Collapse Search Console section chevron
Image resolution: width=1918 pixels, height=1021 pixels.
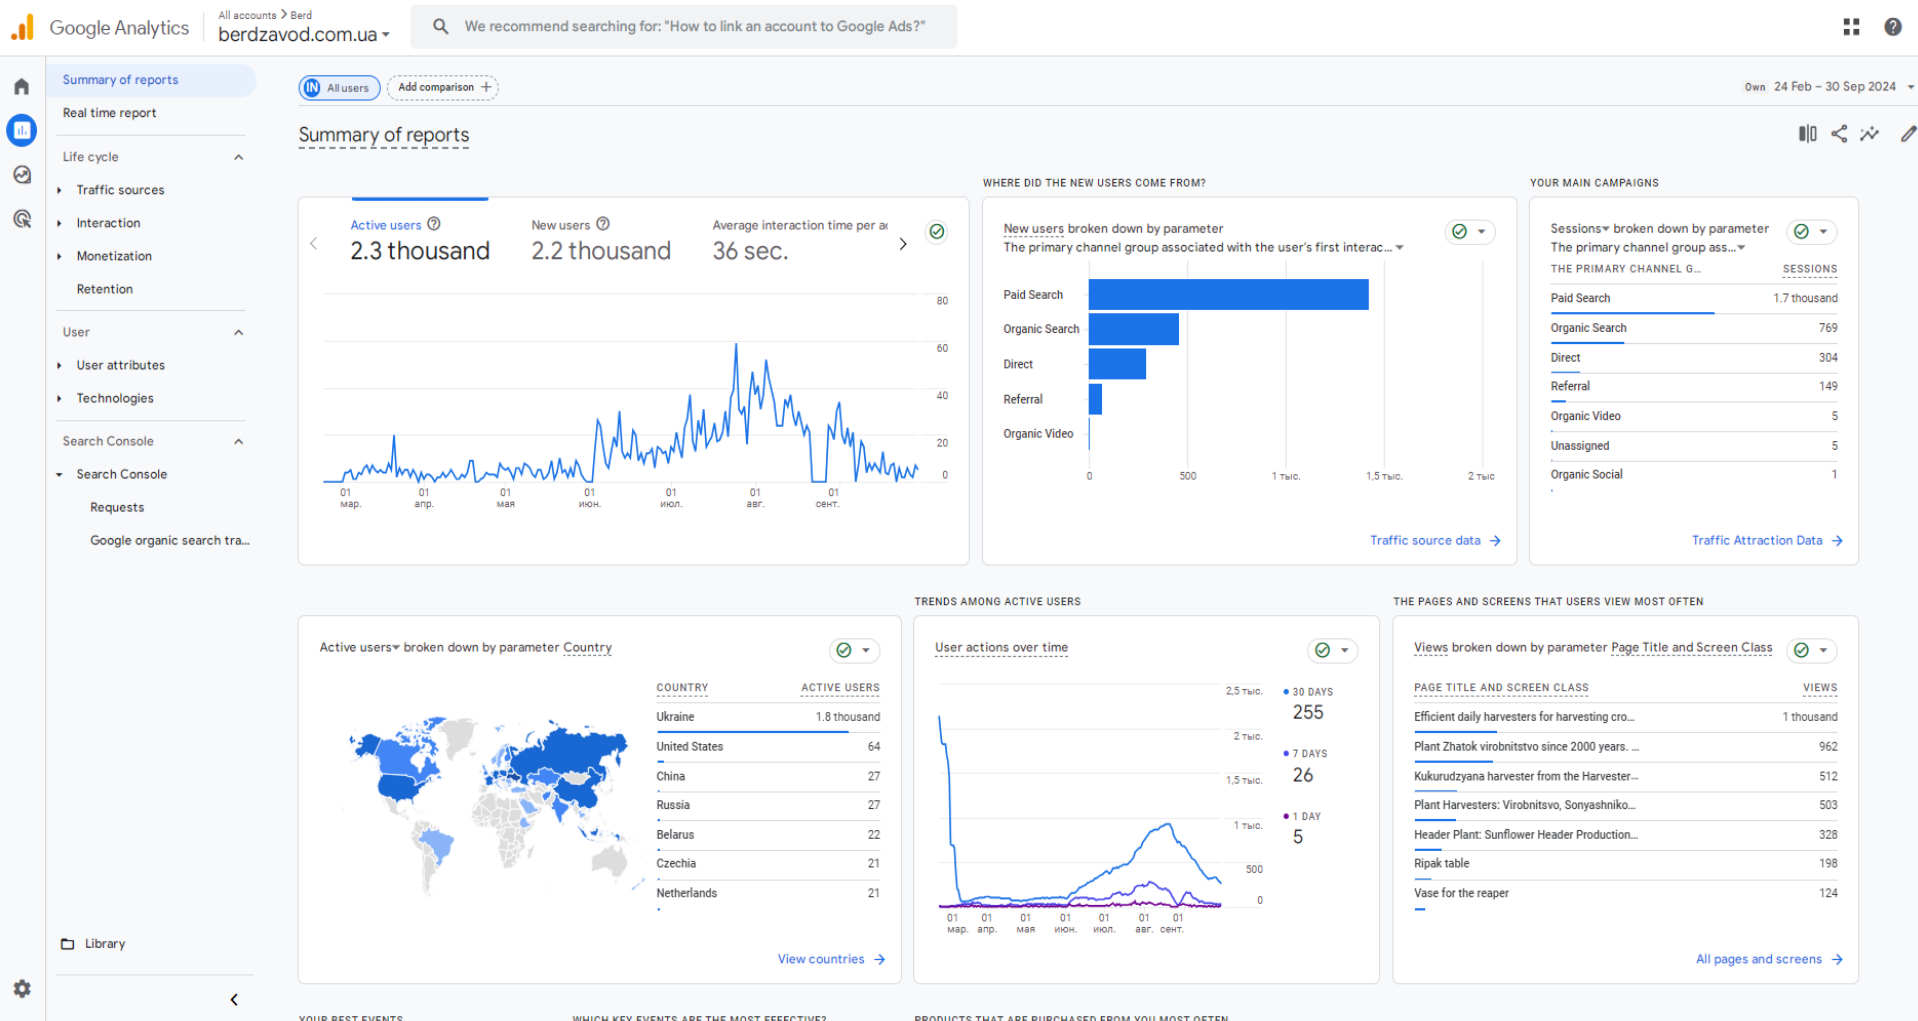pos(238,441)
